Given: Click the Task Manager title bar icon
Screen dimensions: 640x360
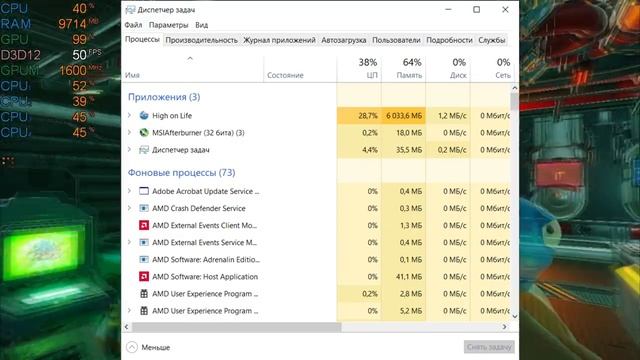Looking at the screenshot, I should 130,10.
